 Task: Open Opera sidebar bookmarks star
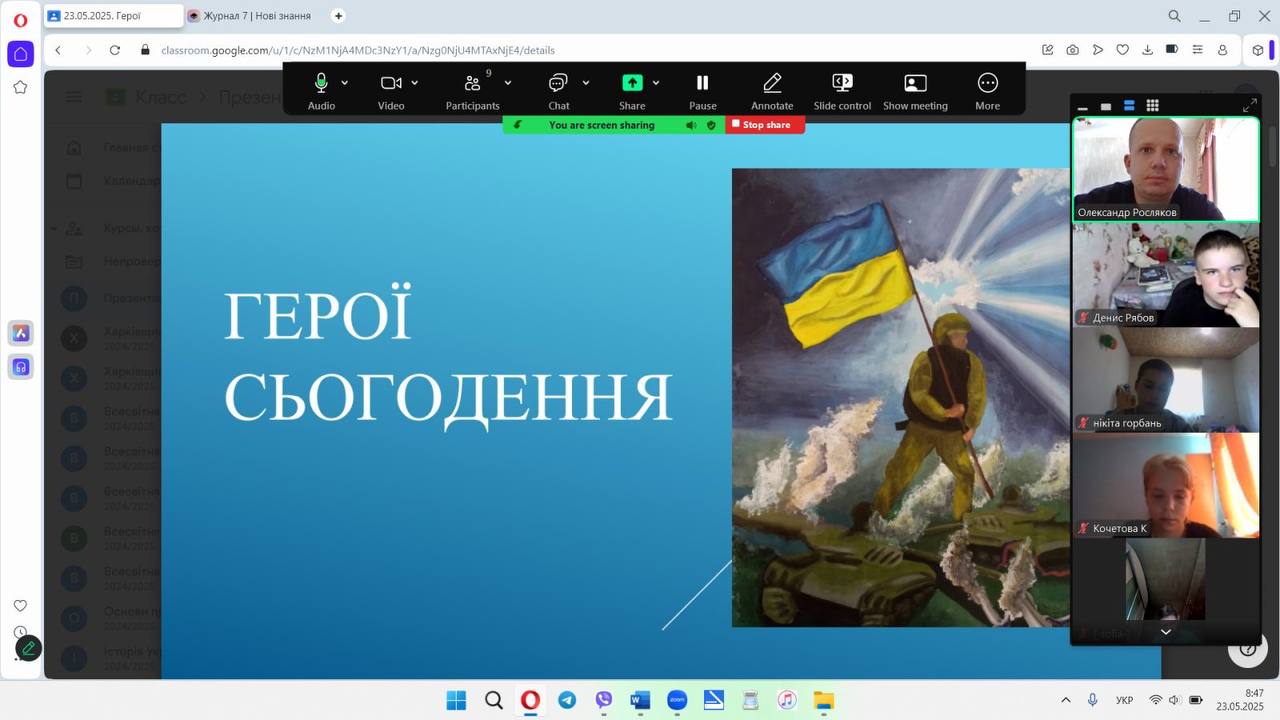20,87
